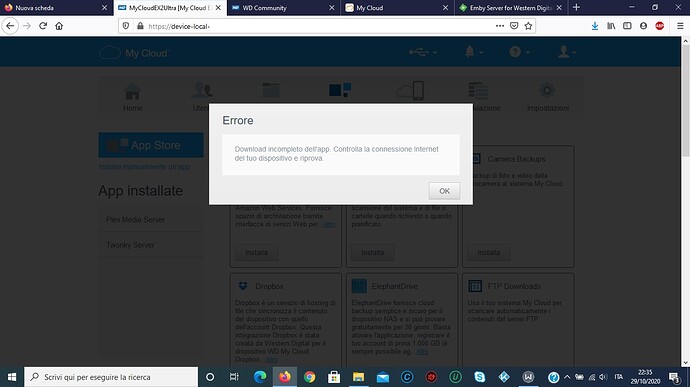Go forward with the browser forward arrow
This screenshot has width=690, height=387.
coord(27,26)
